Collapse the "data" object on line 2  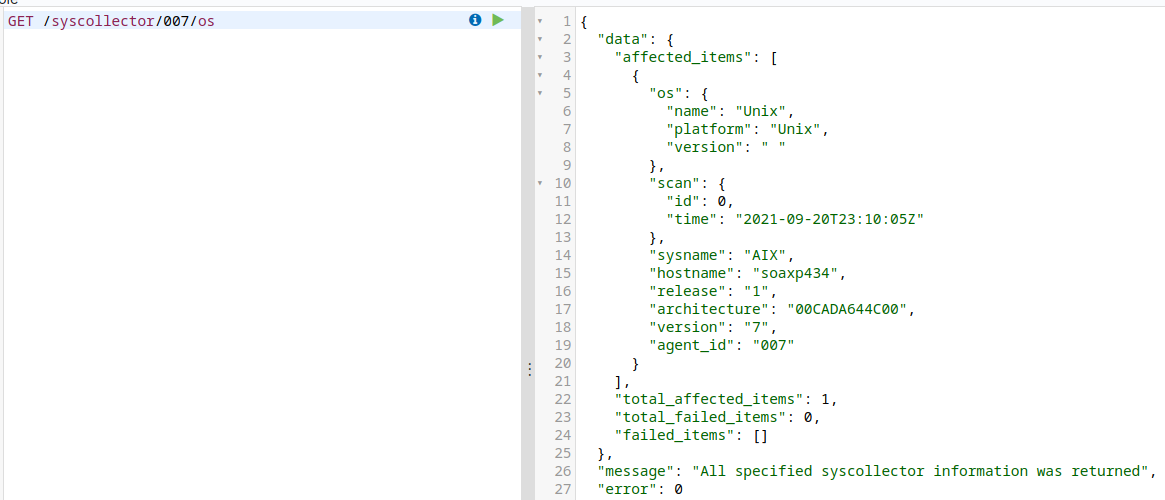540,39
